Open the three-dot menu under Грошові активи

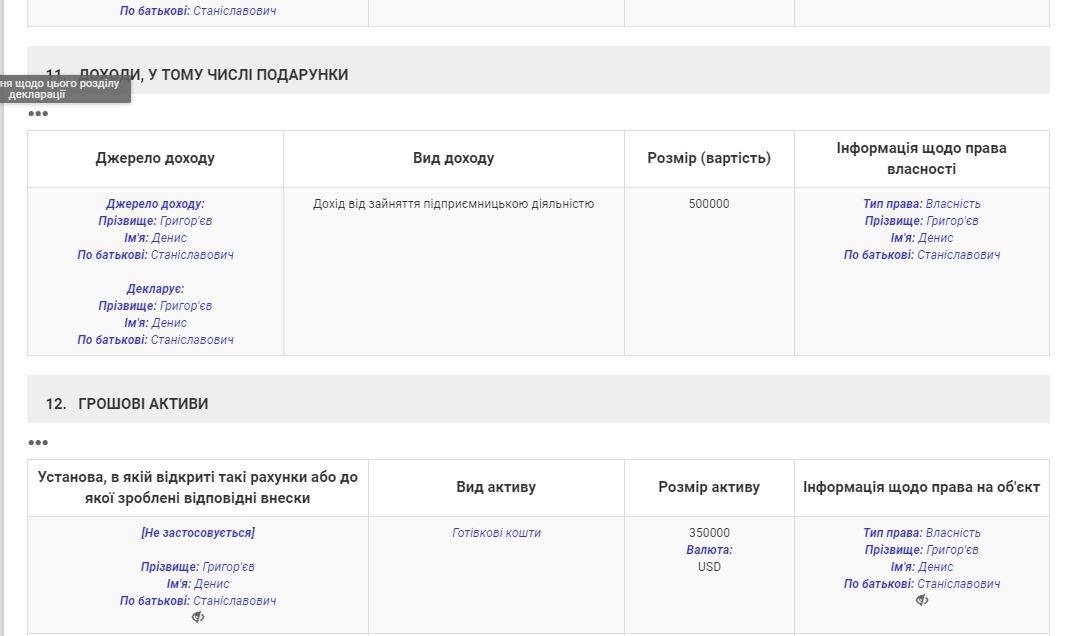[38, 443]
